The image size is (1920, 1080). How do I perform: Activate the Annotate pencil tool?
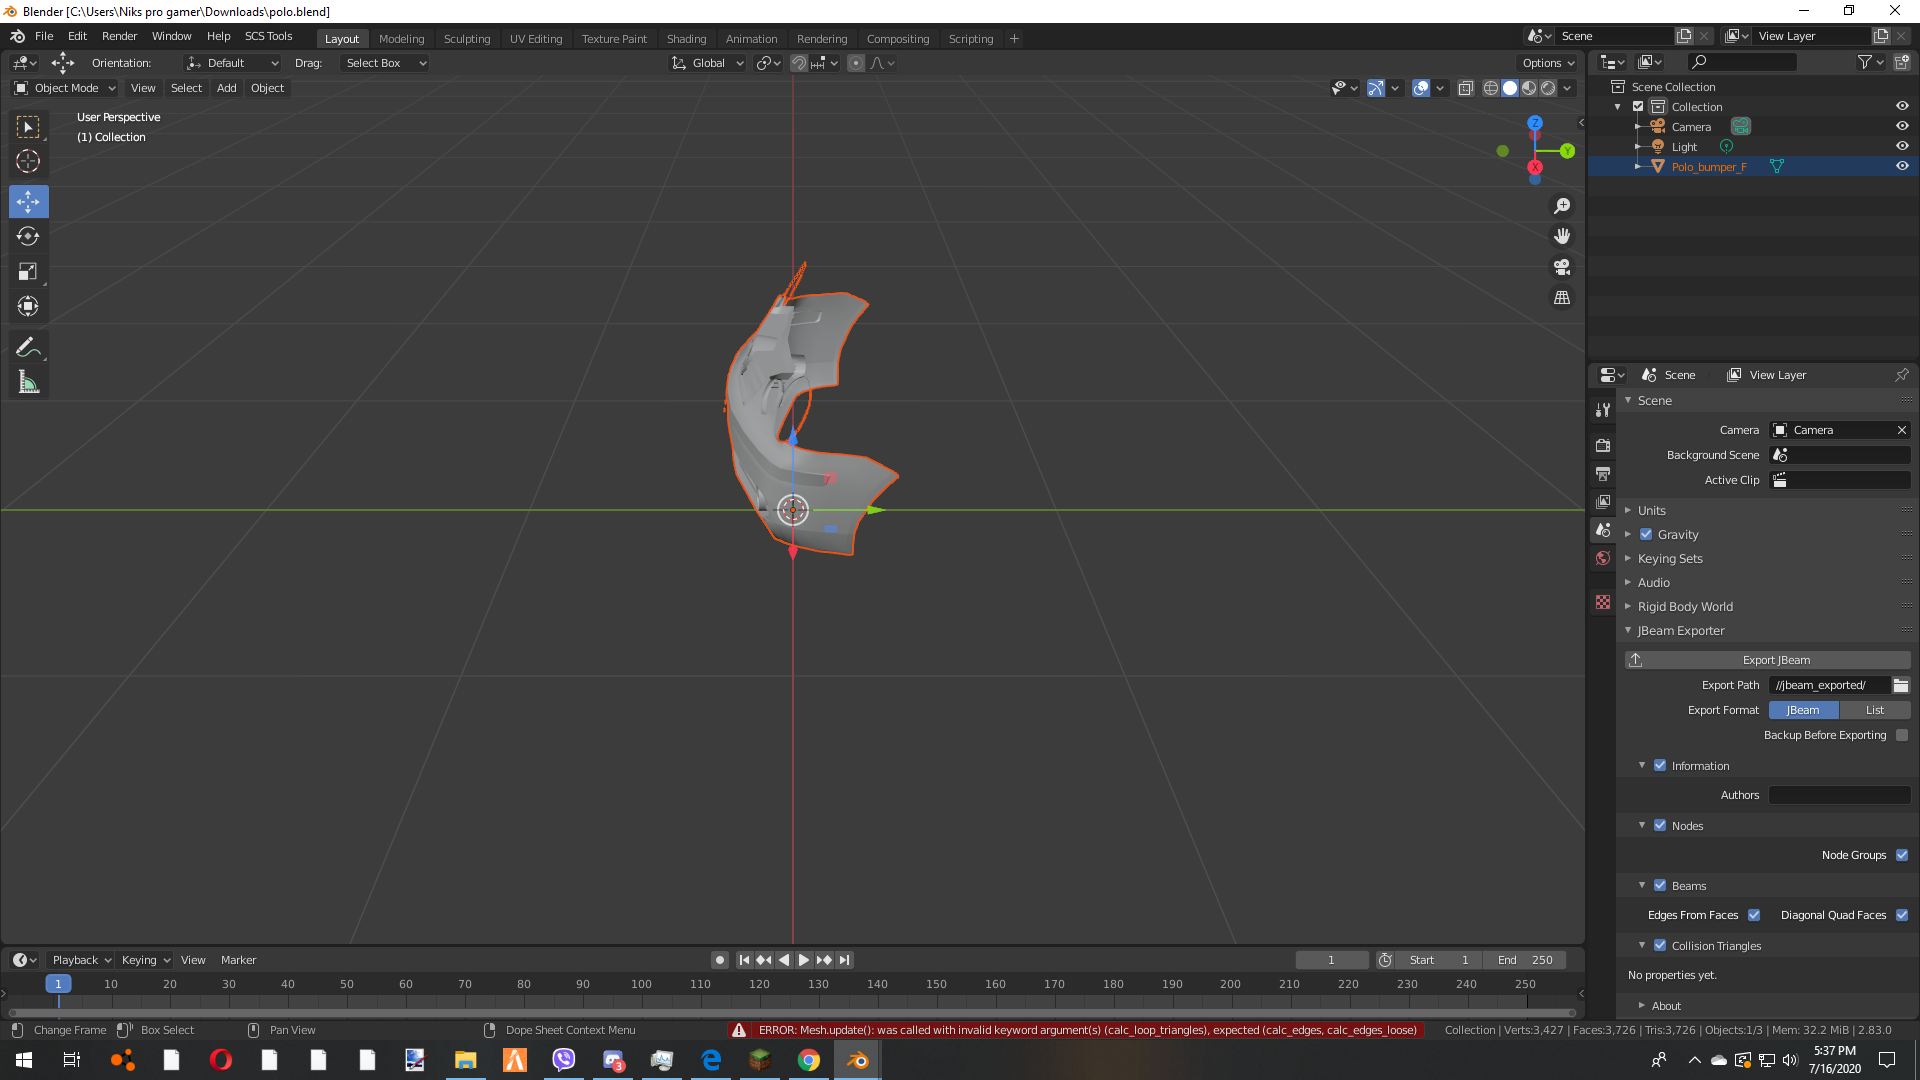(28, 348)
